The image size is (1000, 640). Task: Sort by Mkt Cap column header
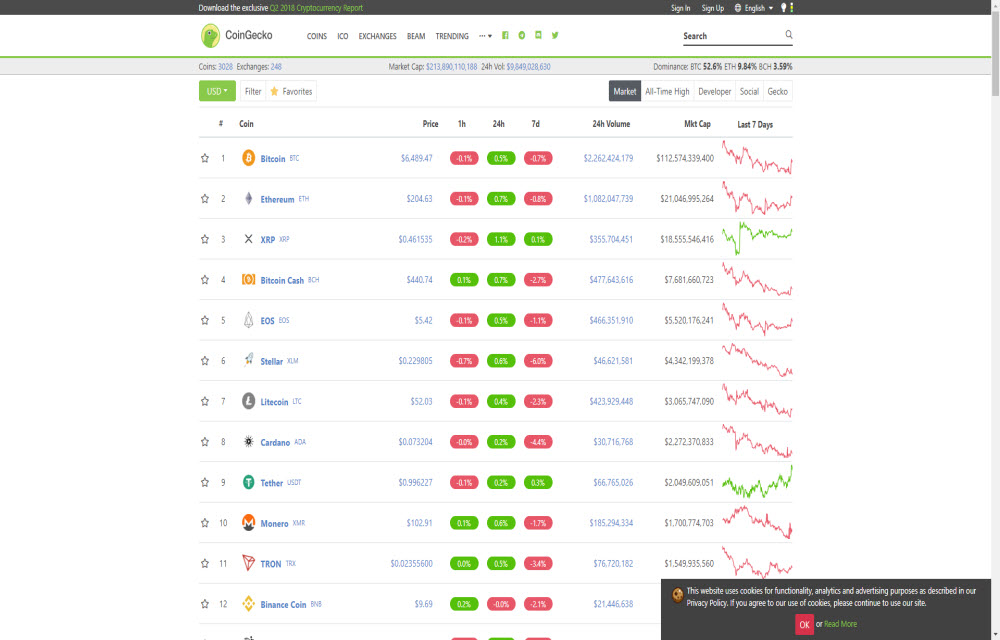pyautogui.click(x=697, y=124)
